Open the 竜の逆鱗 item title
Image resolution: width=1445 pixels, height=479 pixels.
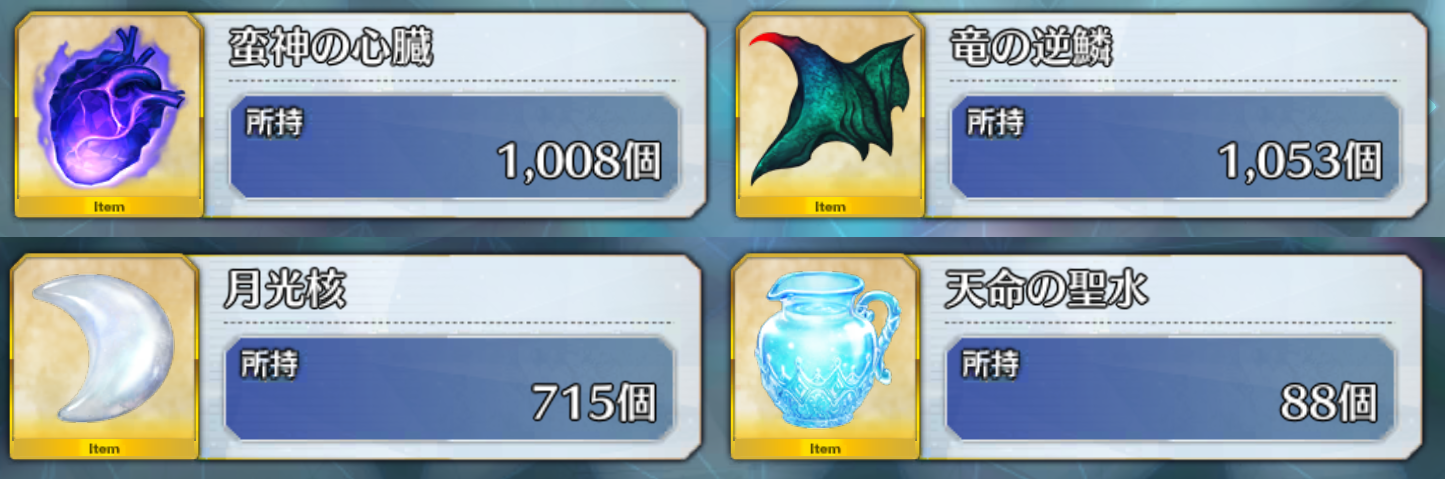(1032, 48)
